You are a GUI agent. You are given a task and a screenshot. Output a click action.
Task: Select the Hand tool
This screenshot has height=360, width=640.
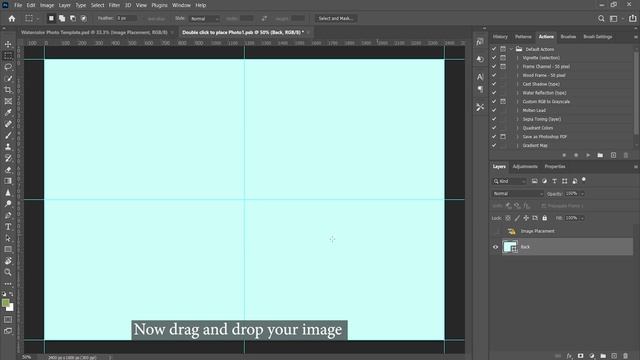[8, 261]
